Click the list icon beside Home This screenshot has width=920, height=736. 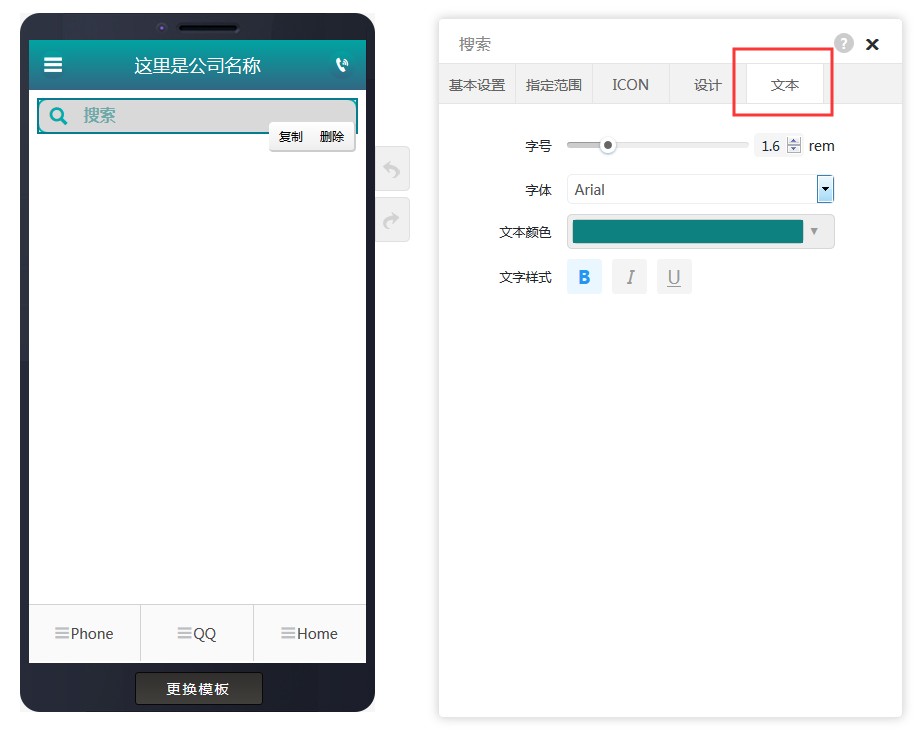click(x=288, y=633)
